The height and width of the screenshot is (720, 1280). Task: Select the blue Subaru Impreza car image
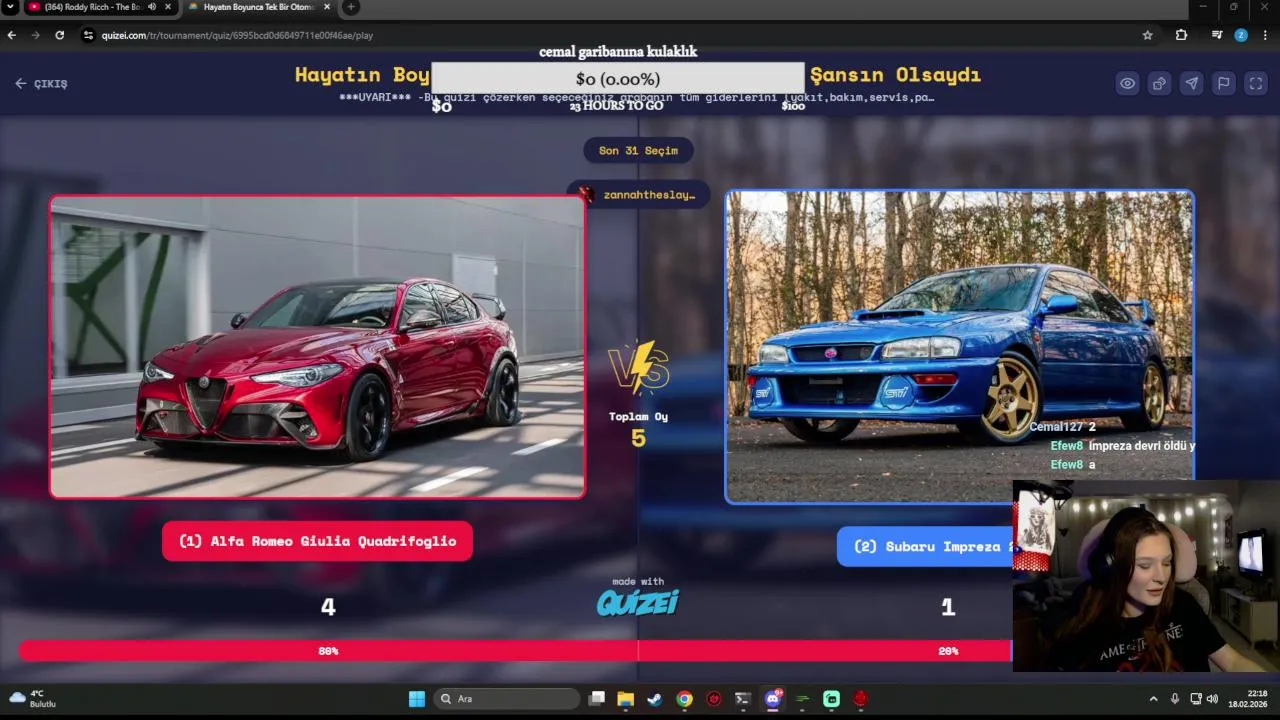(959, 346)
